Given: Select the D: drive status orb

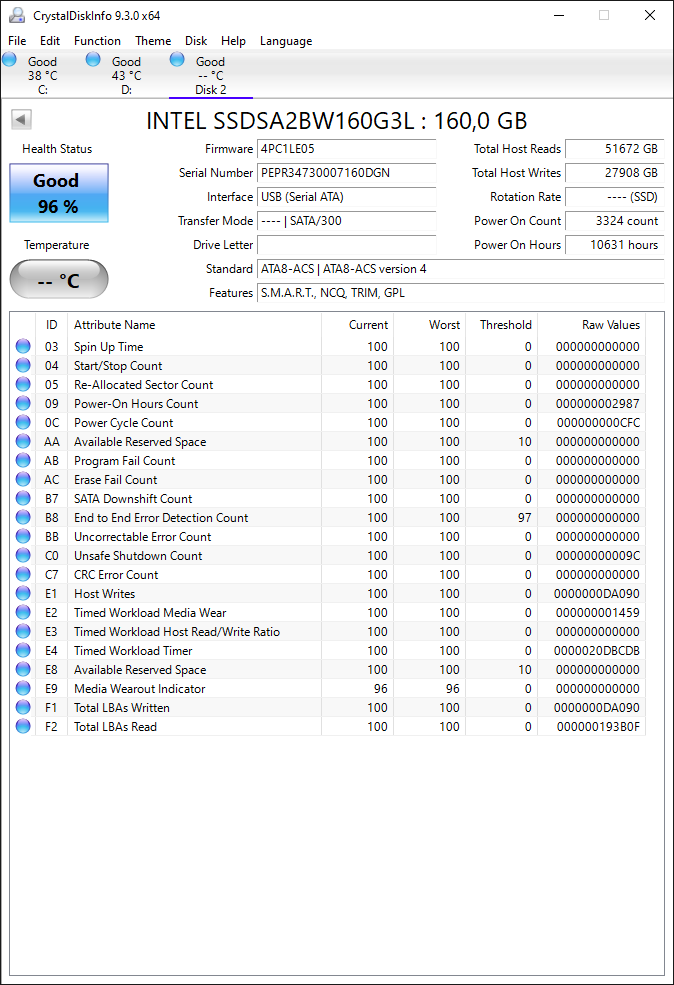Looking at the screenshot, I should 93,60.
